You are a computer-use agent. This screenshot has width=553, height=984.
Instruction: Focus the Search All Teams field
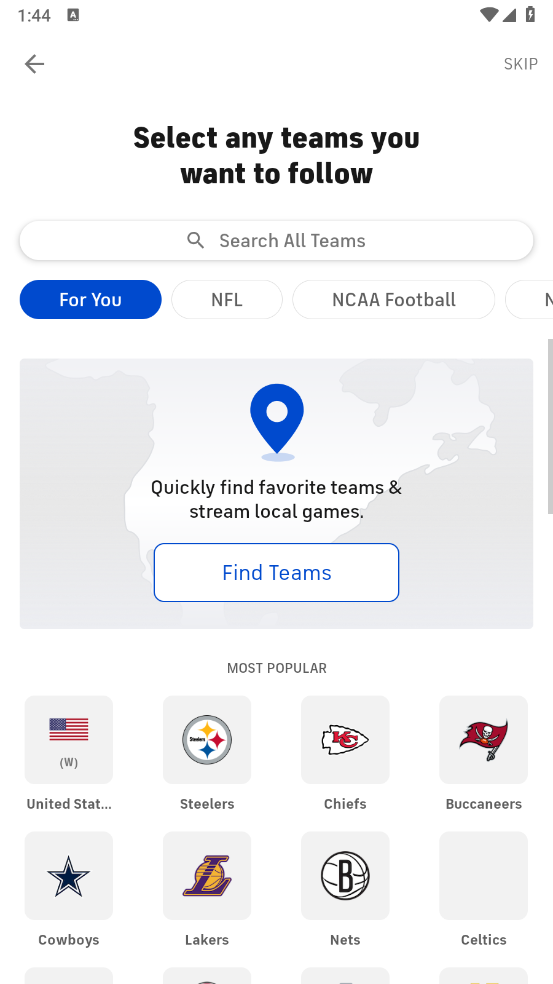[276, 240]
